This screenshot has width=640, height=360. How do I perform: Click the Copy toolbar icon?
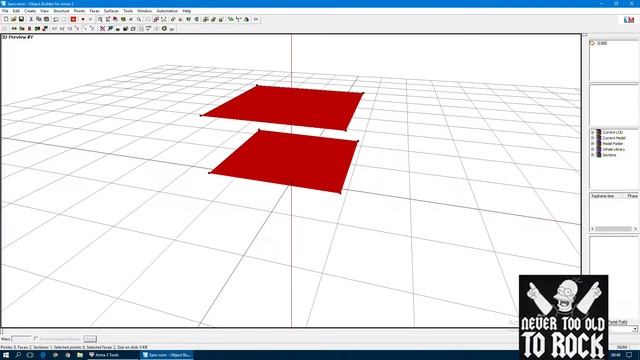(39, 19)
